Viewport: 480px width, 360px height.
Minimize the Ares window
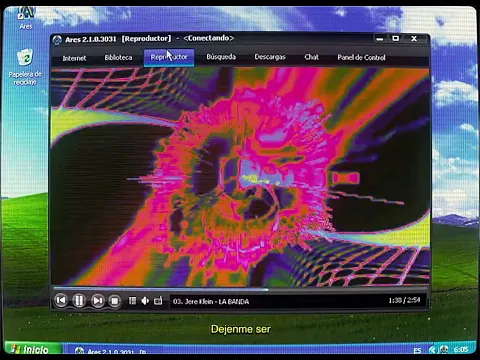(380, 39)
